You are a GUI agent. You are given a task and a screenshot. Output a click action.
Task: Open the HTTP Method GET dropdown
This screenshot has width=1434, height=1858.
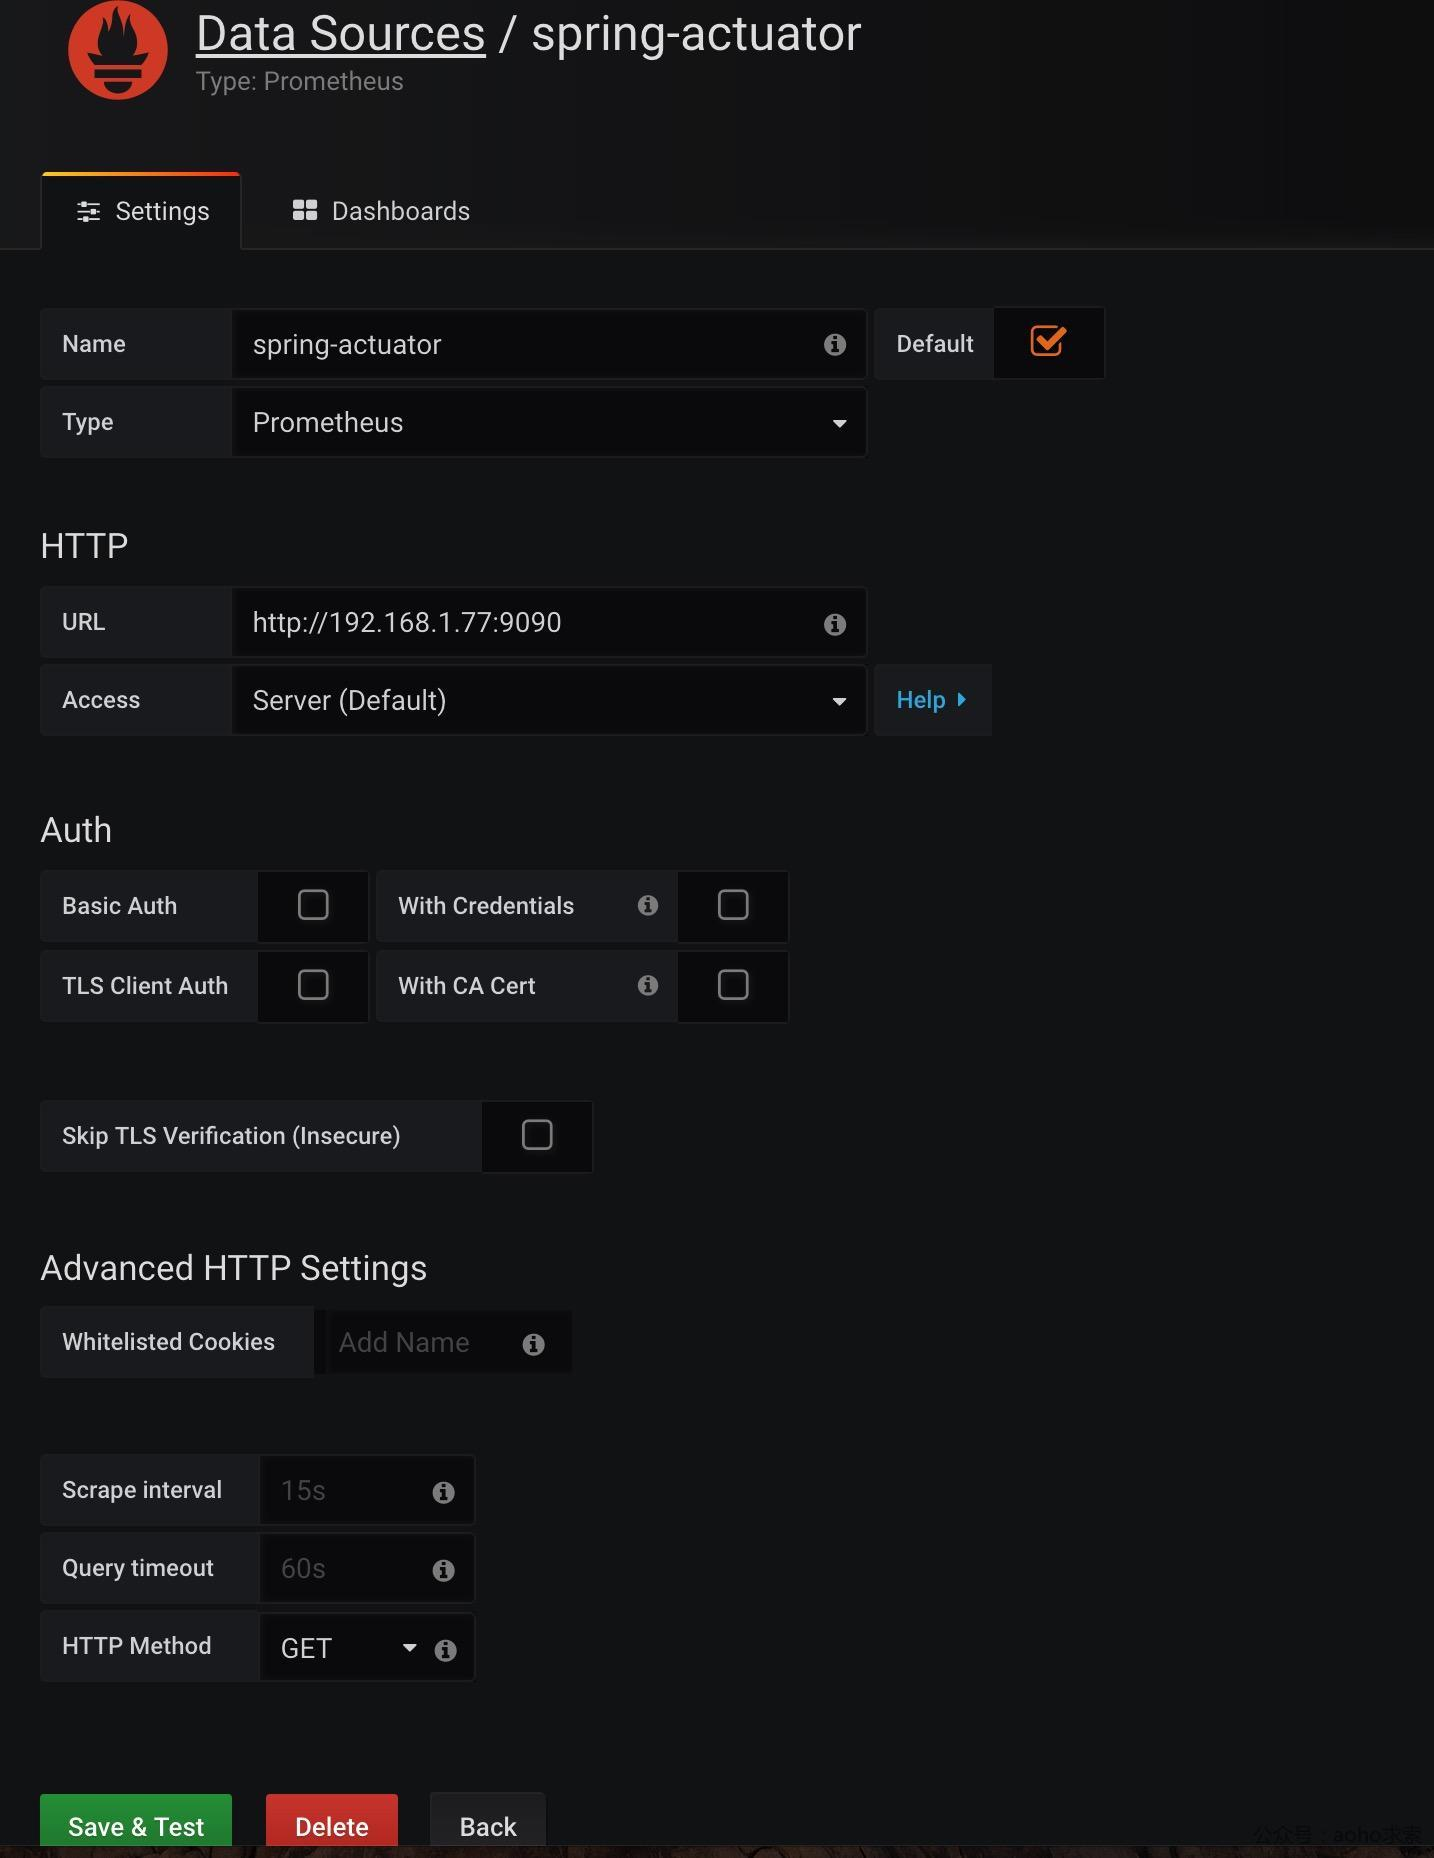[346, 1648]
